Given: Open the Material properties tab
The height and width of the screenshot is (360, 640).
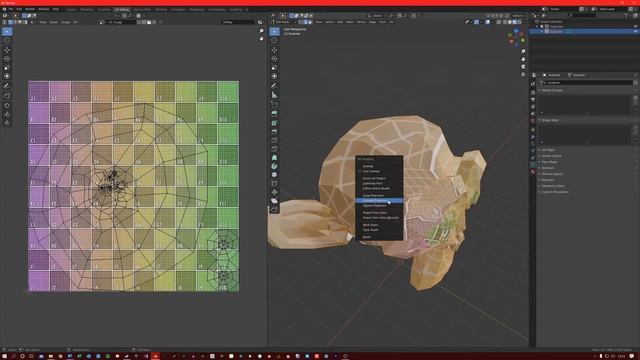Looking at the screenshot, I should 533,172.
